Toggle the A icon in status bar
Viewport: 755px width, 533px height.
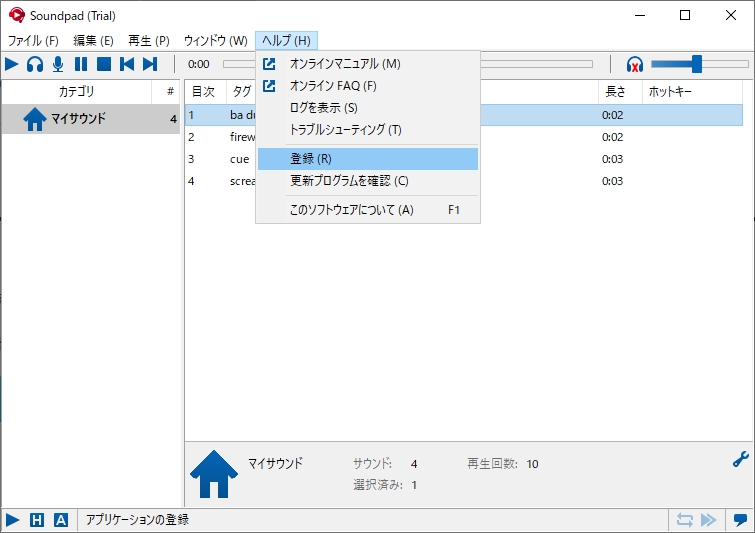tap(61, 520)
